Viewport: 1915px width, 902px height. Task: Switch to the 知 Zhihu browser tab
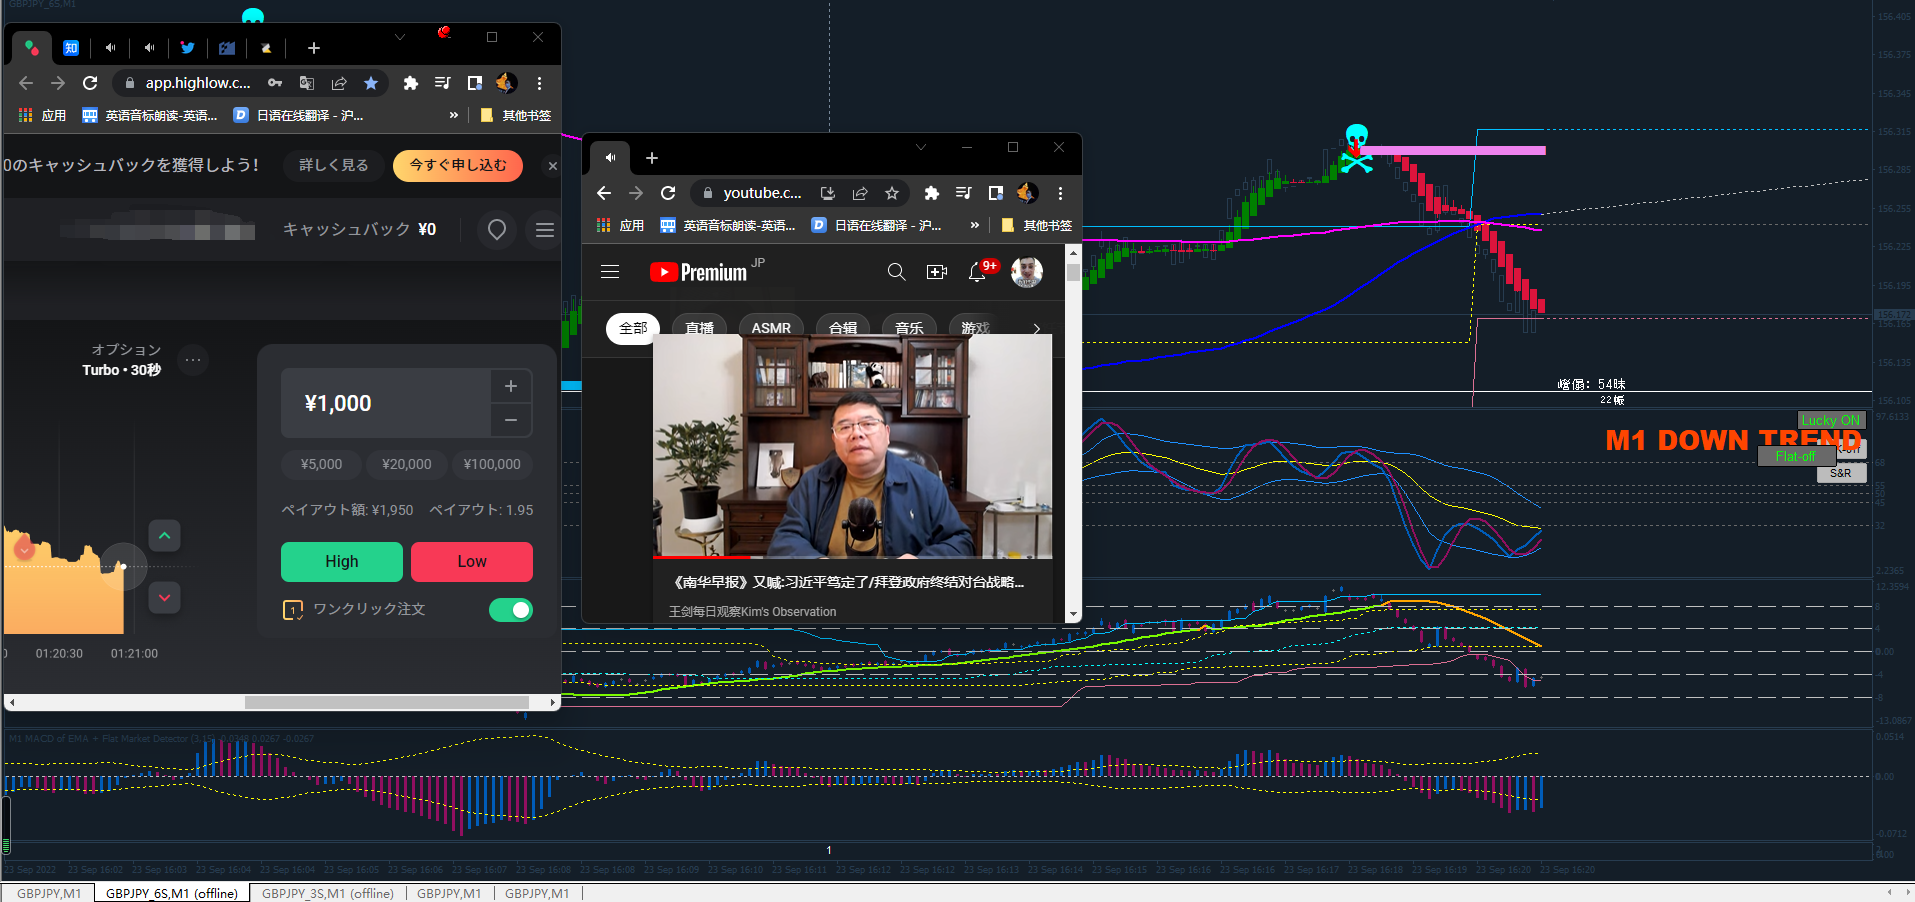point(71,47)
